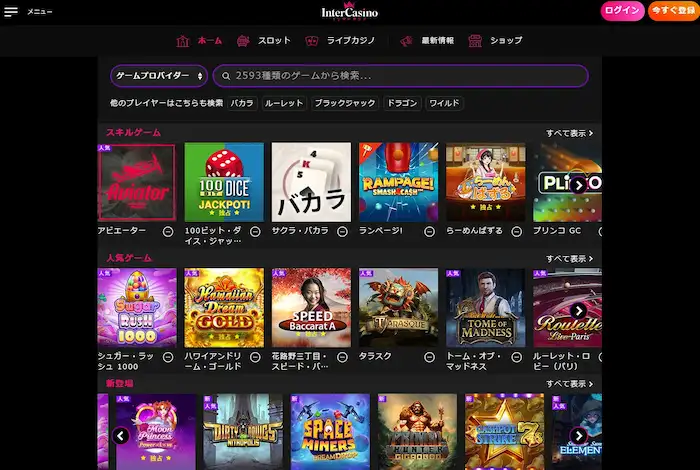
Task: Open the らーめんぱずる info circle icon
Action: pos(517,231)
